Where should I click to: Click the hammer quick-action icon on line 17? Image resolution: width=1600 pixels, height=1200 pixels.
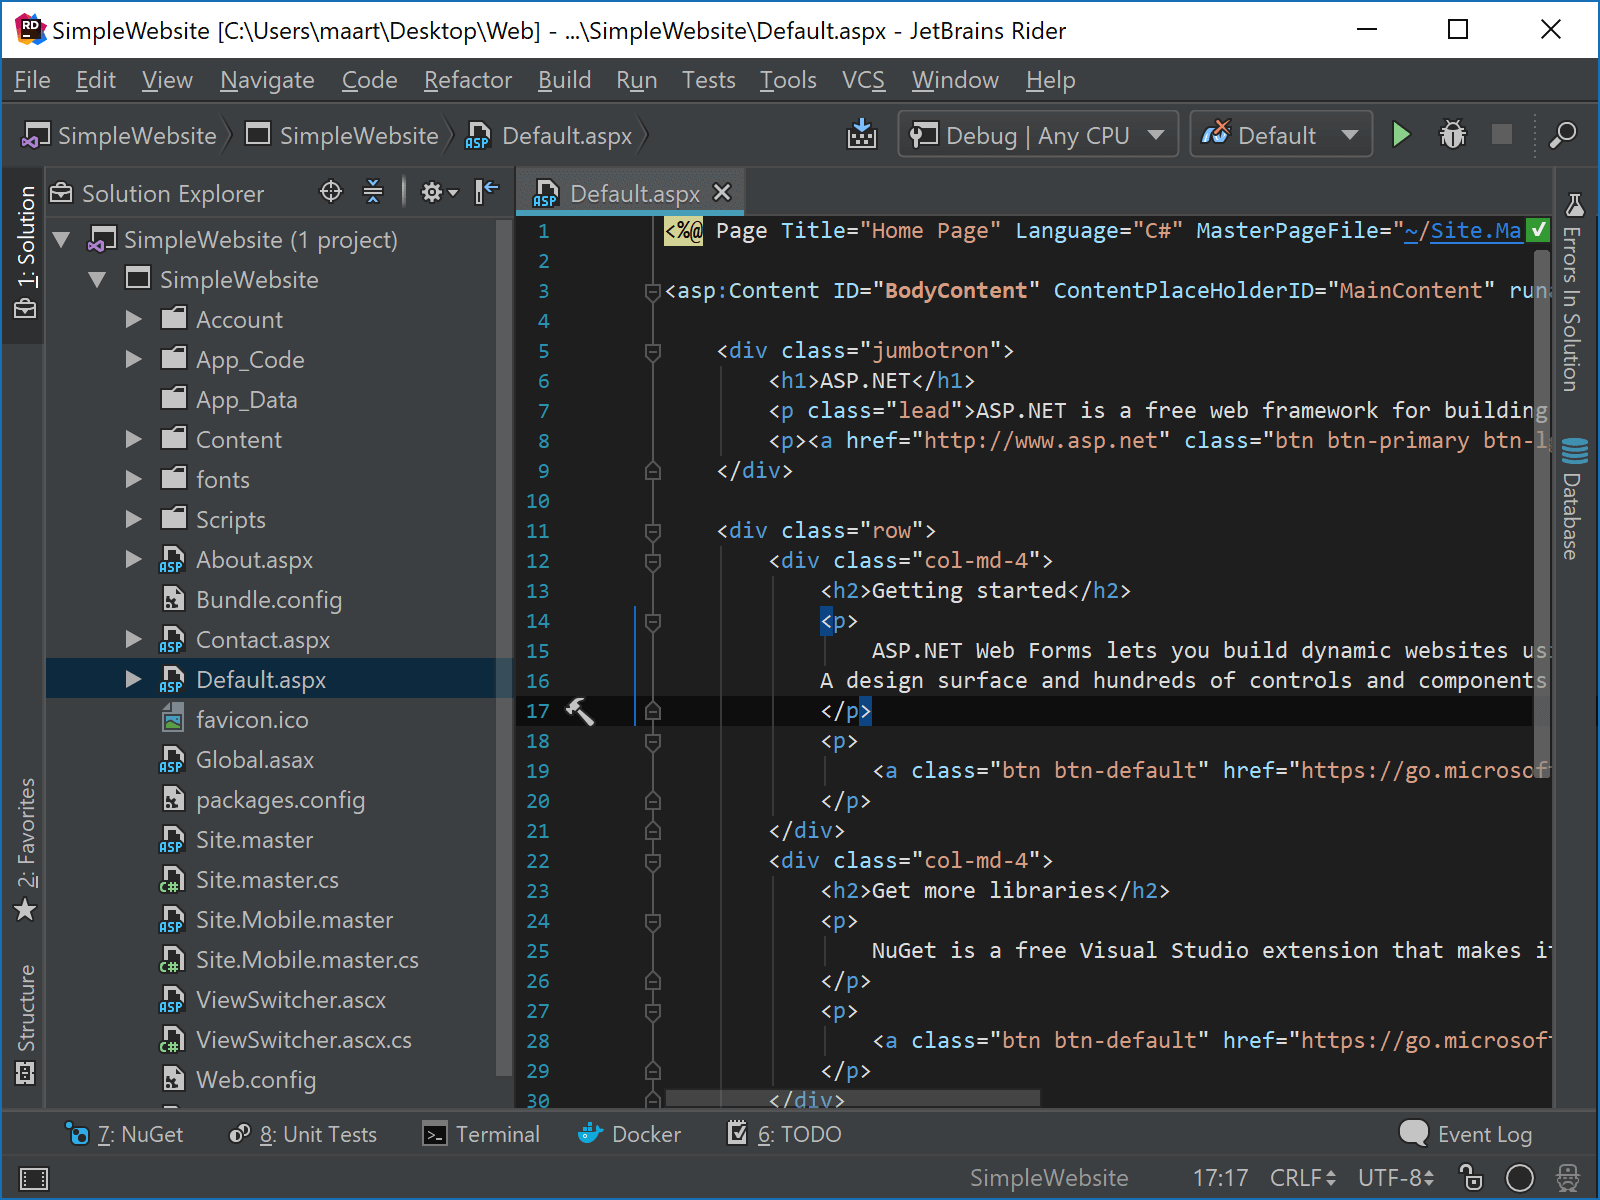580,711
